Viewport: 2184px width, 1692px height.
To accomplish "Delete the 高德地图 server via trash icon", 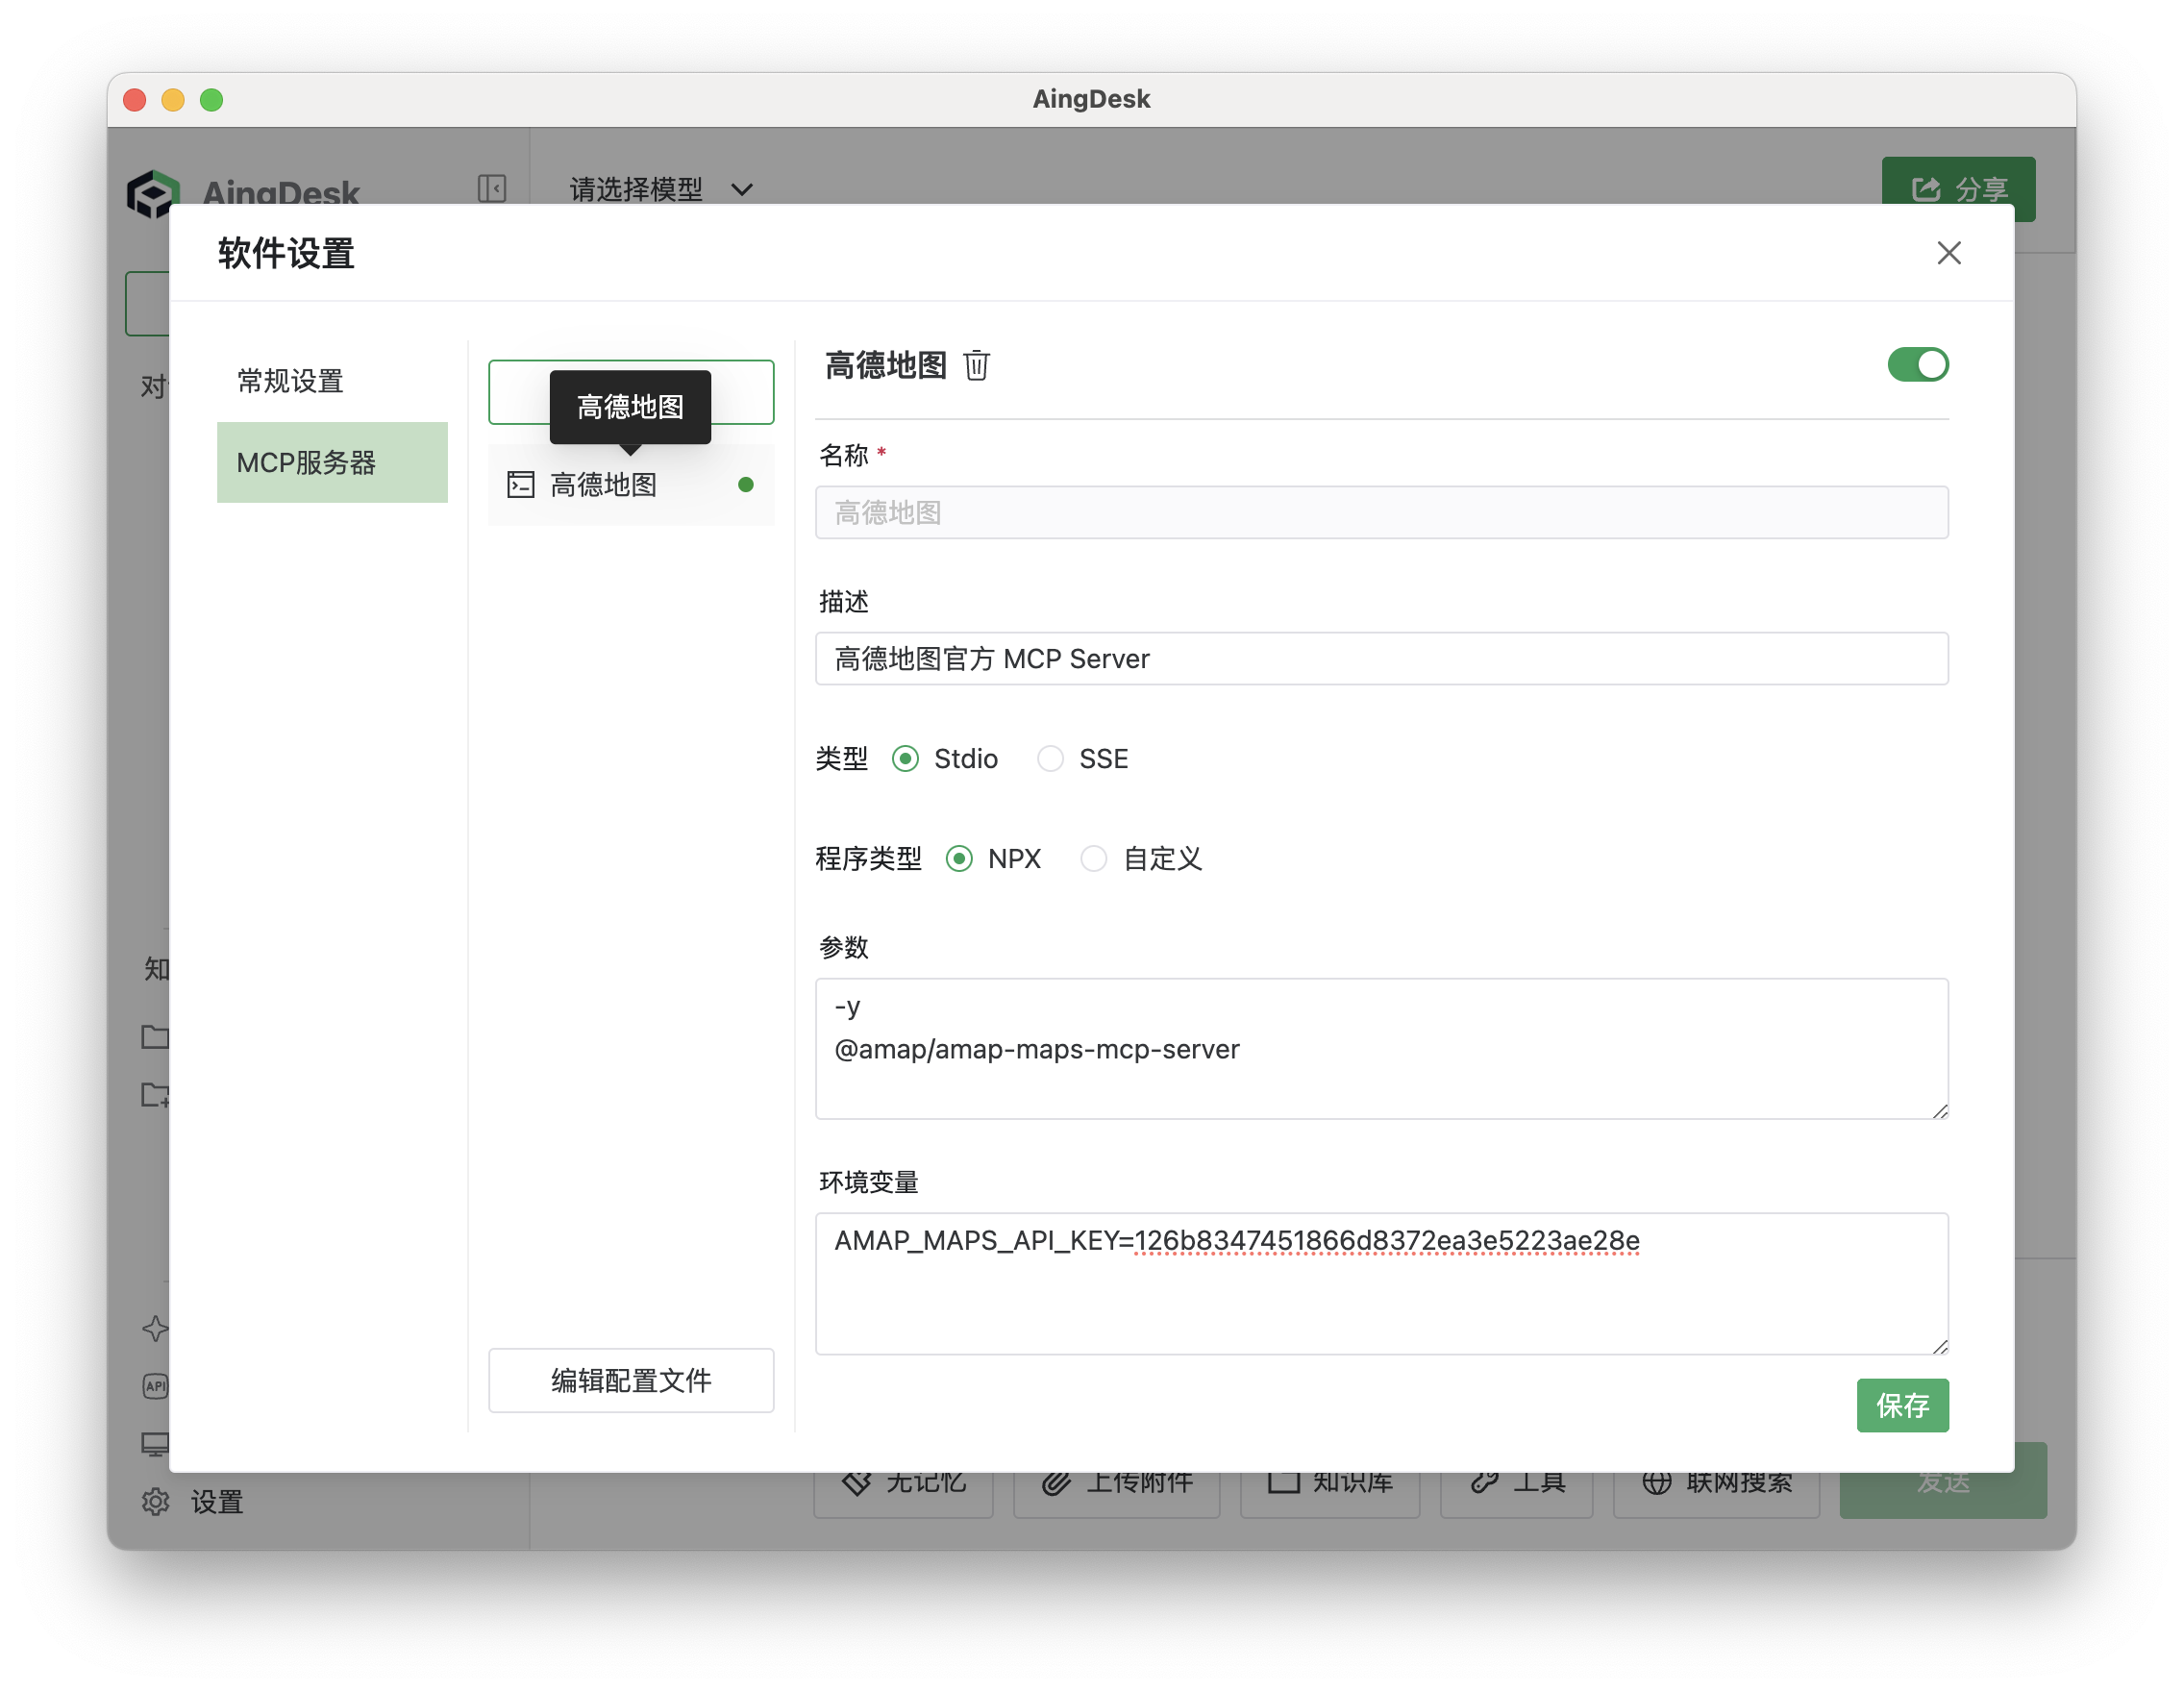I will (976, 366).
